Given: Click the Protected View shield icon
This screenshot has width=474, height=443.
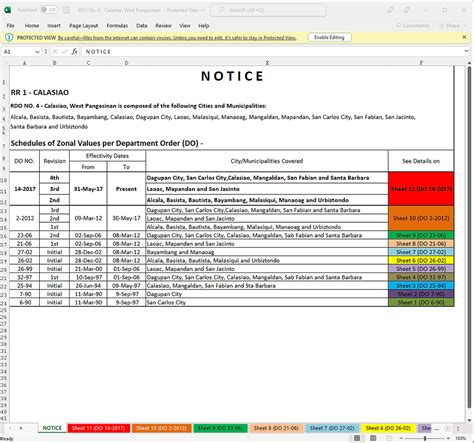Looking at the screenshot, I should 9,37.
